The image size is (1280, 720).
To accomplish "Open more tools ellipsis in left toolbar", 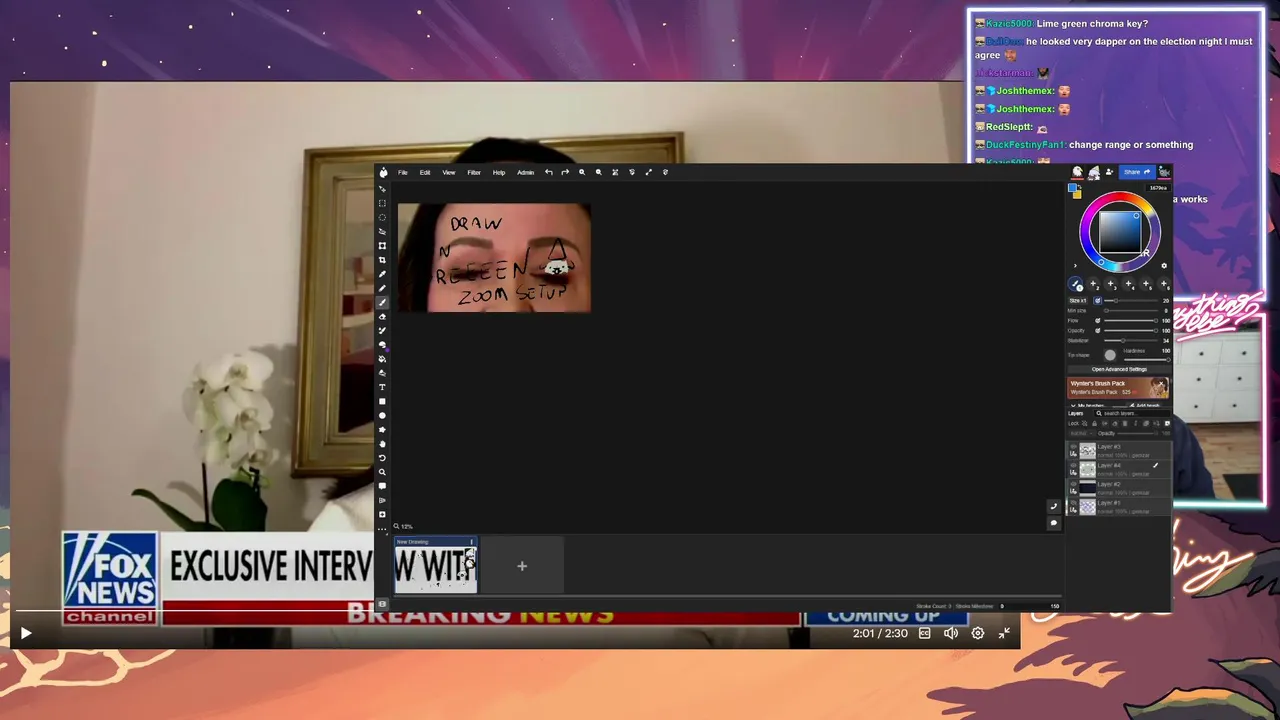I will [x=382, y=528].
